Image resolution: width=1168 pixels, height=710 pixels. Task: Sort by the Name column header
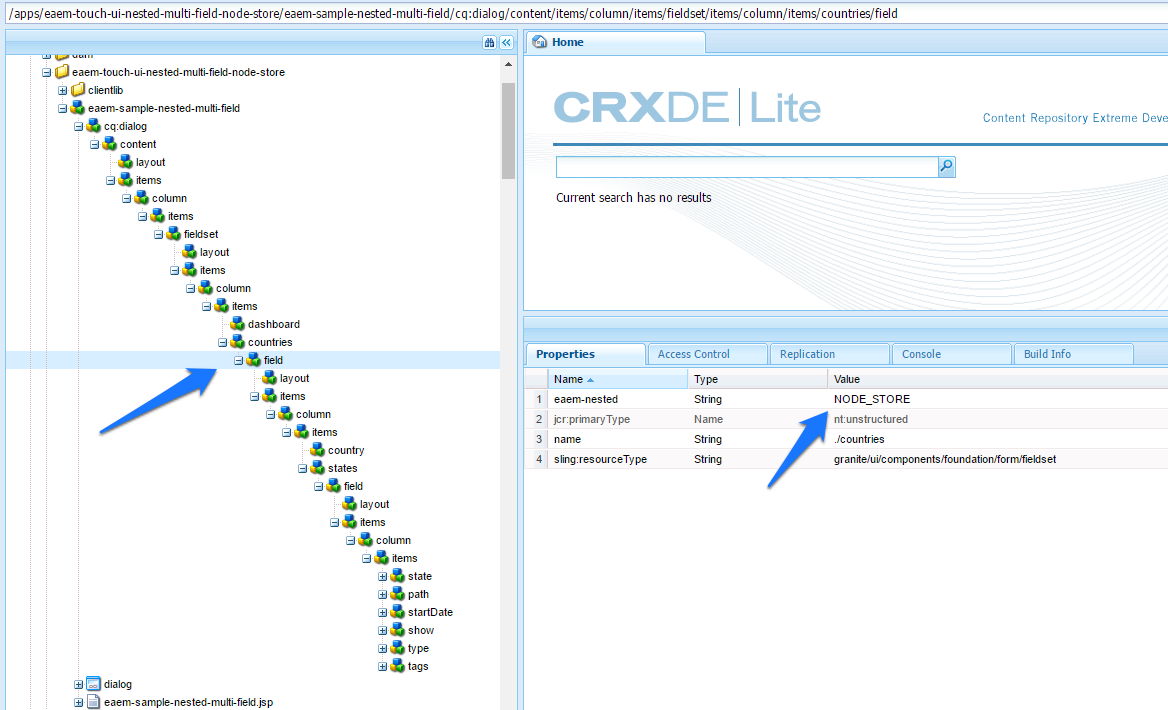pos(618,379)
